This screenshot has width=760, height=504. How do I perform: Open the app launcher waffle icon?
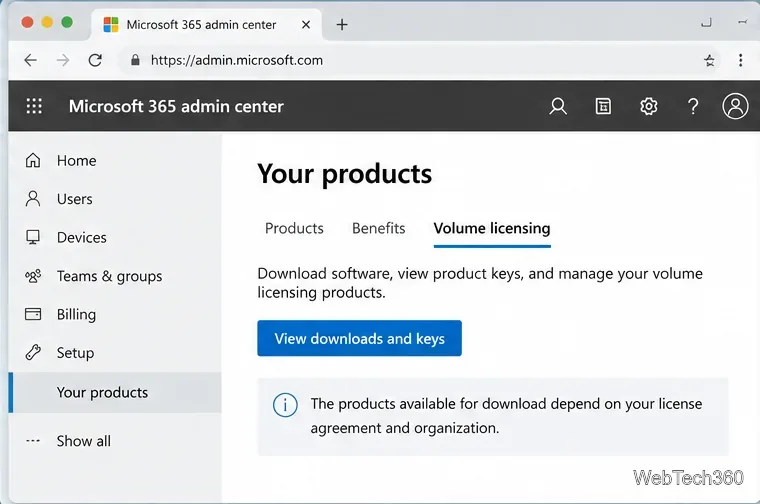pos(34,106)
